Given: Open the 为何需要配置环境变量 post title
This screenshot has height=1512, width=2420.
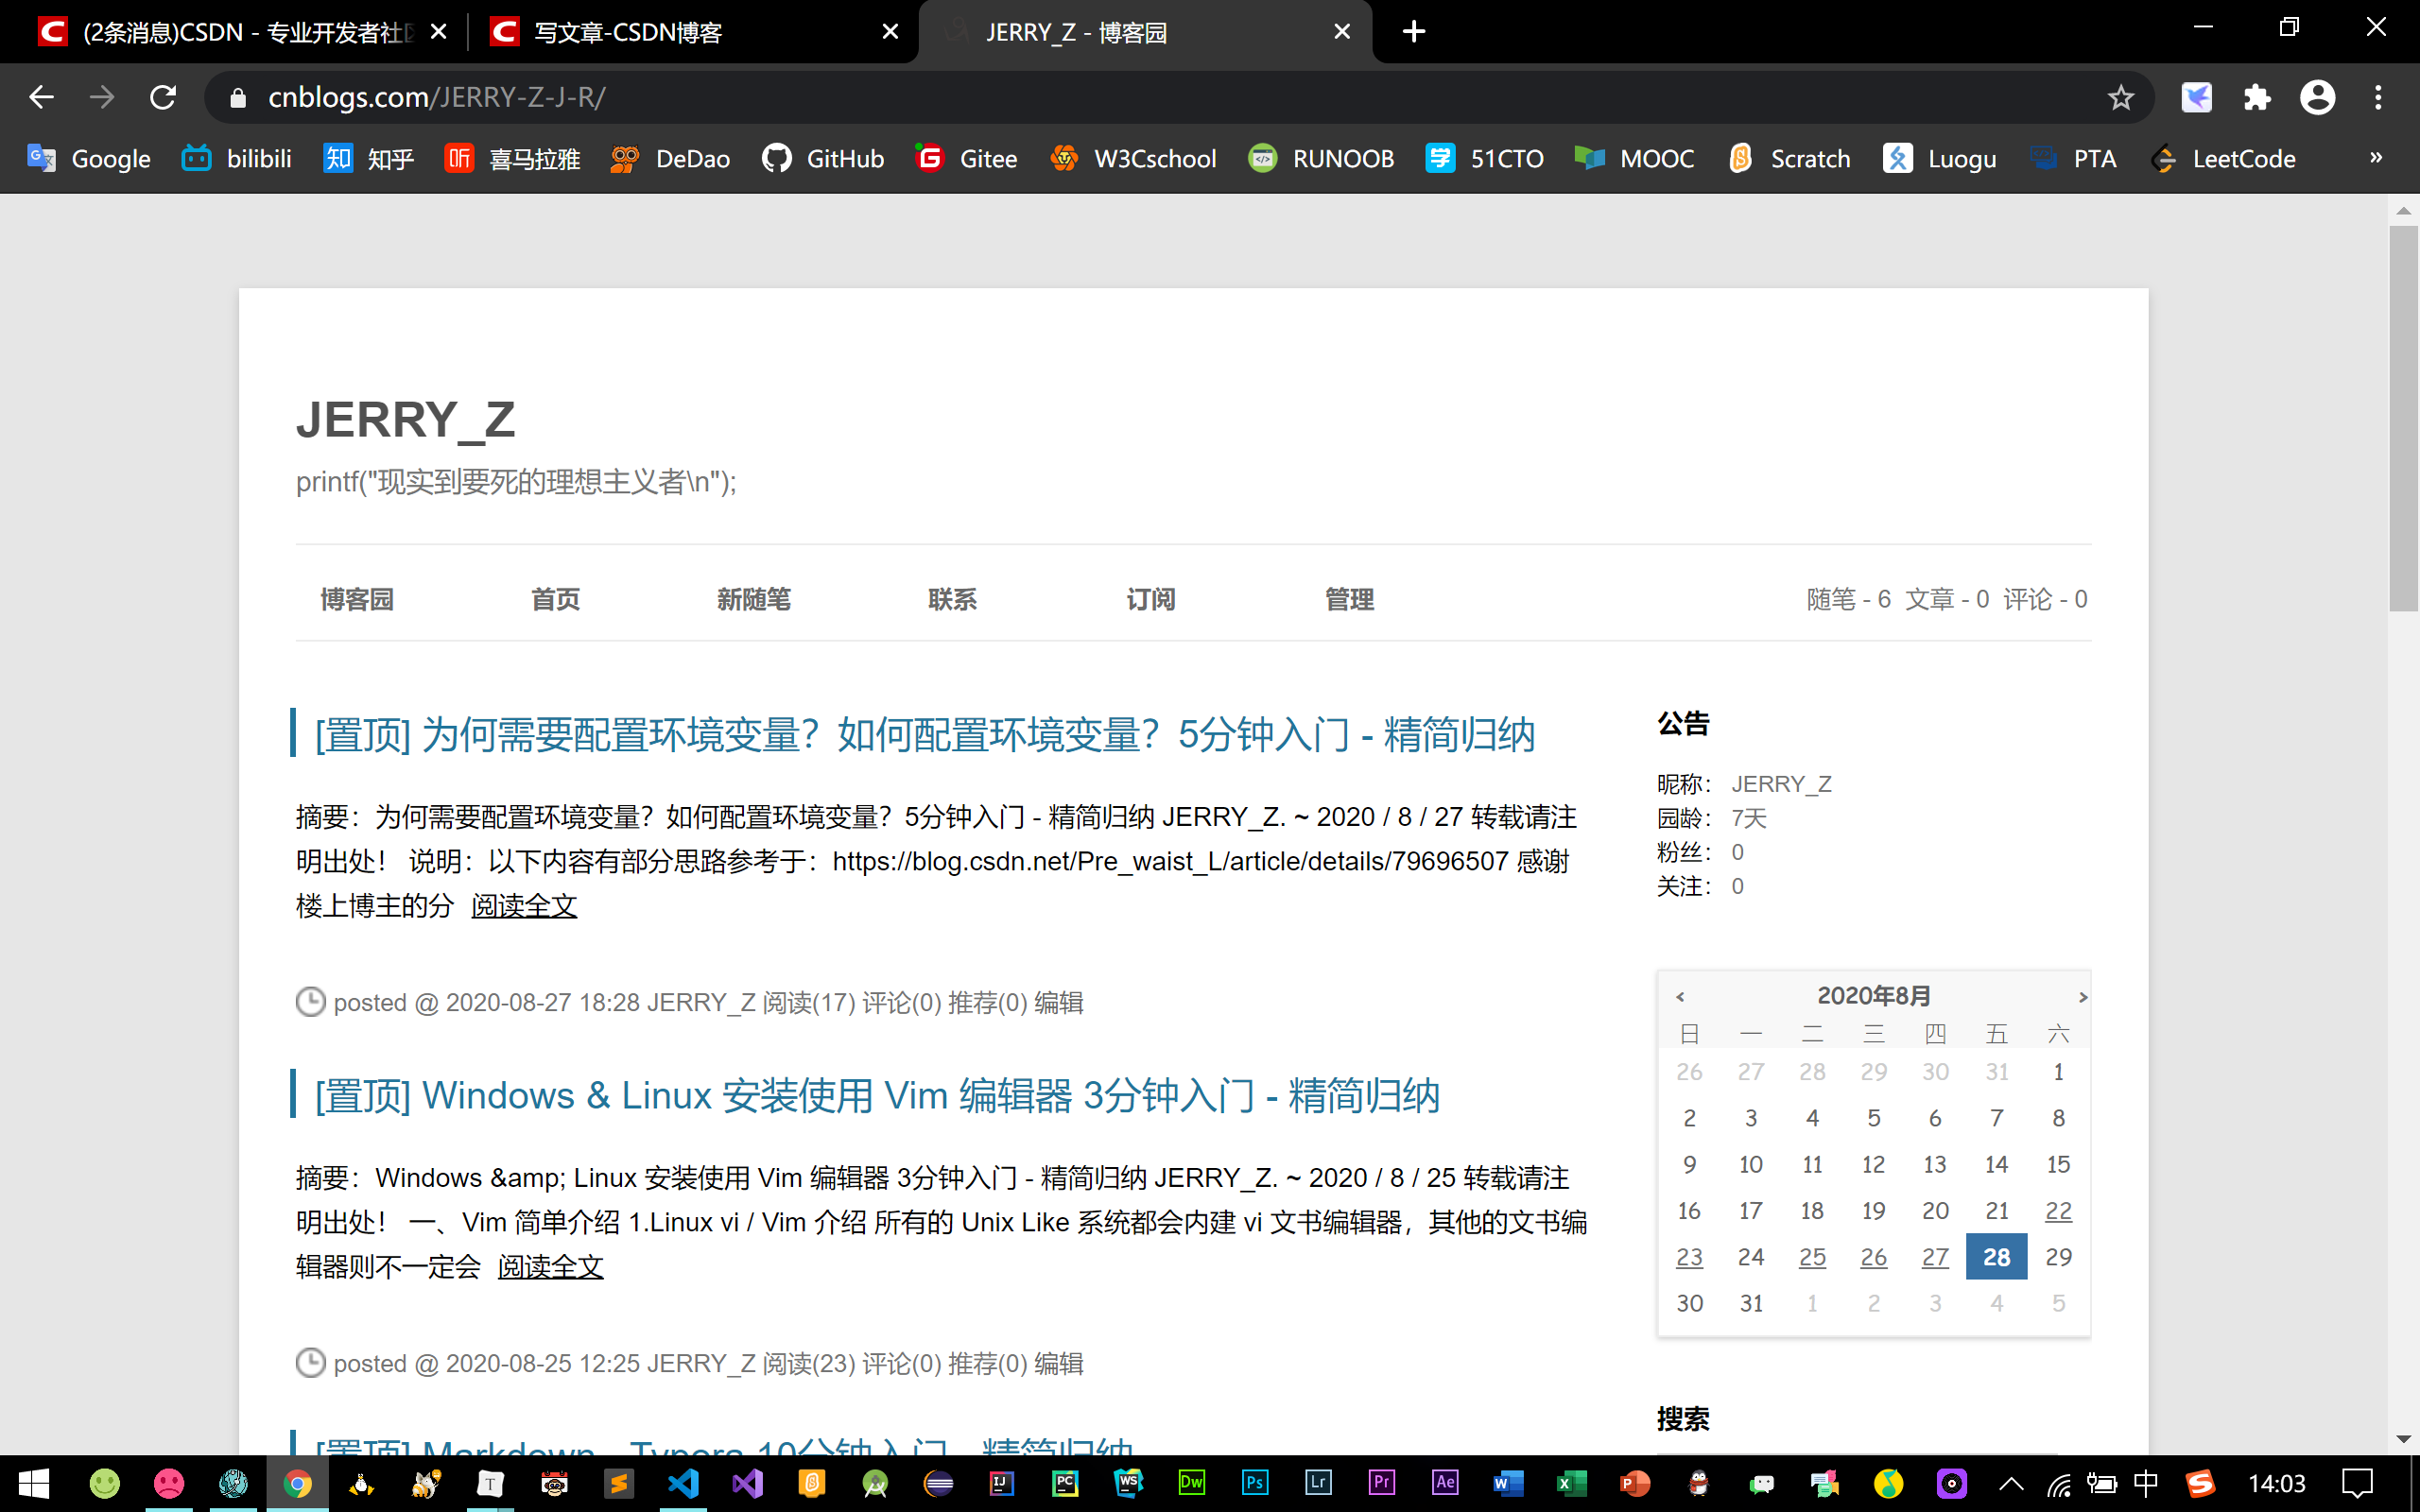Looking at the screenshot, I should pyautogui.click(x=924, y=735).
